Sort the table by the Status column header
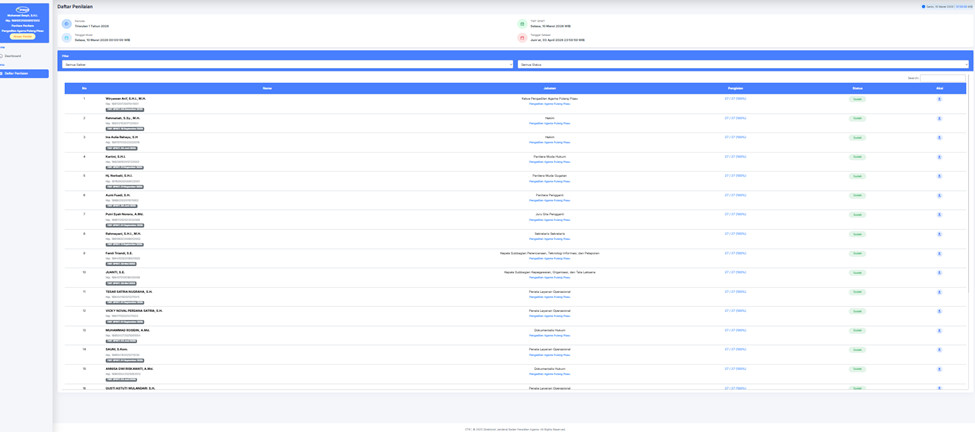Image resolution: width=975 pixels, height=432 pixels. pos(857,88)
